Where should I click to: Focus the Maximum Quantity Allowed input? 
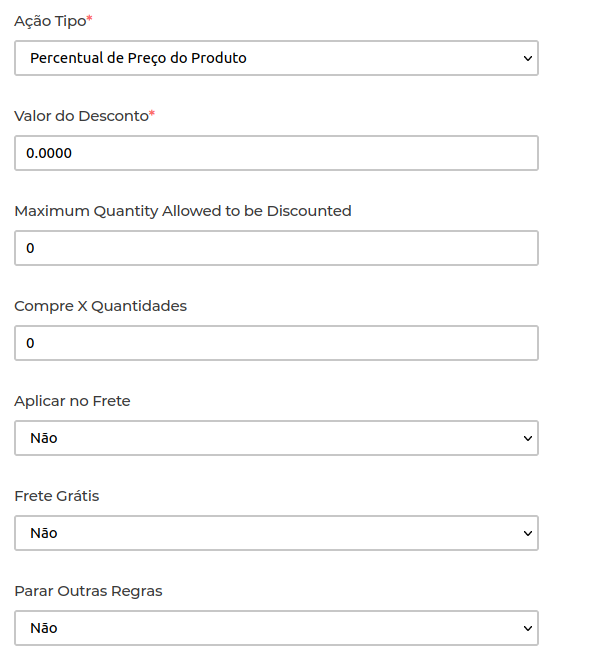[x=276, y=248]
